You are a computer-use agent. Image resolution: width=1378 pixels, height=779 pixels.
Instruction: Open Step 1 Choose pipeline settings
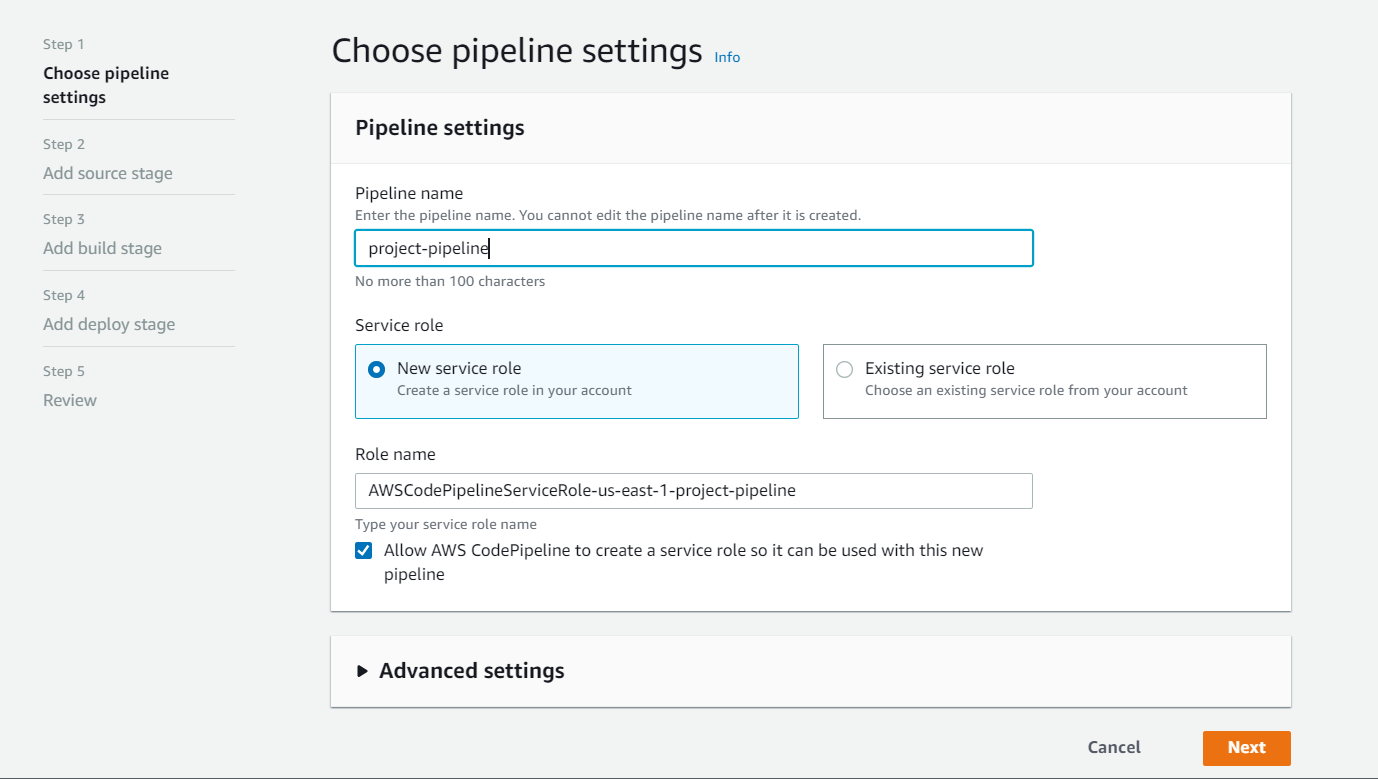[x=106, y=85]
